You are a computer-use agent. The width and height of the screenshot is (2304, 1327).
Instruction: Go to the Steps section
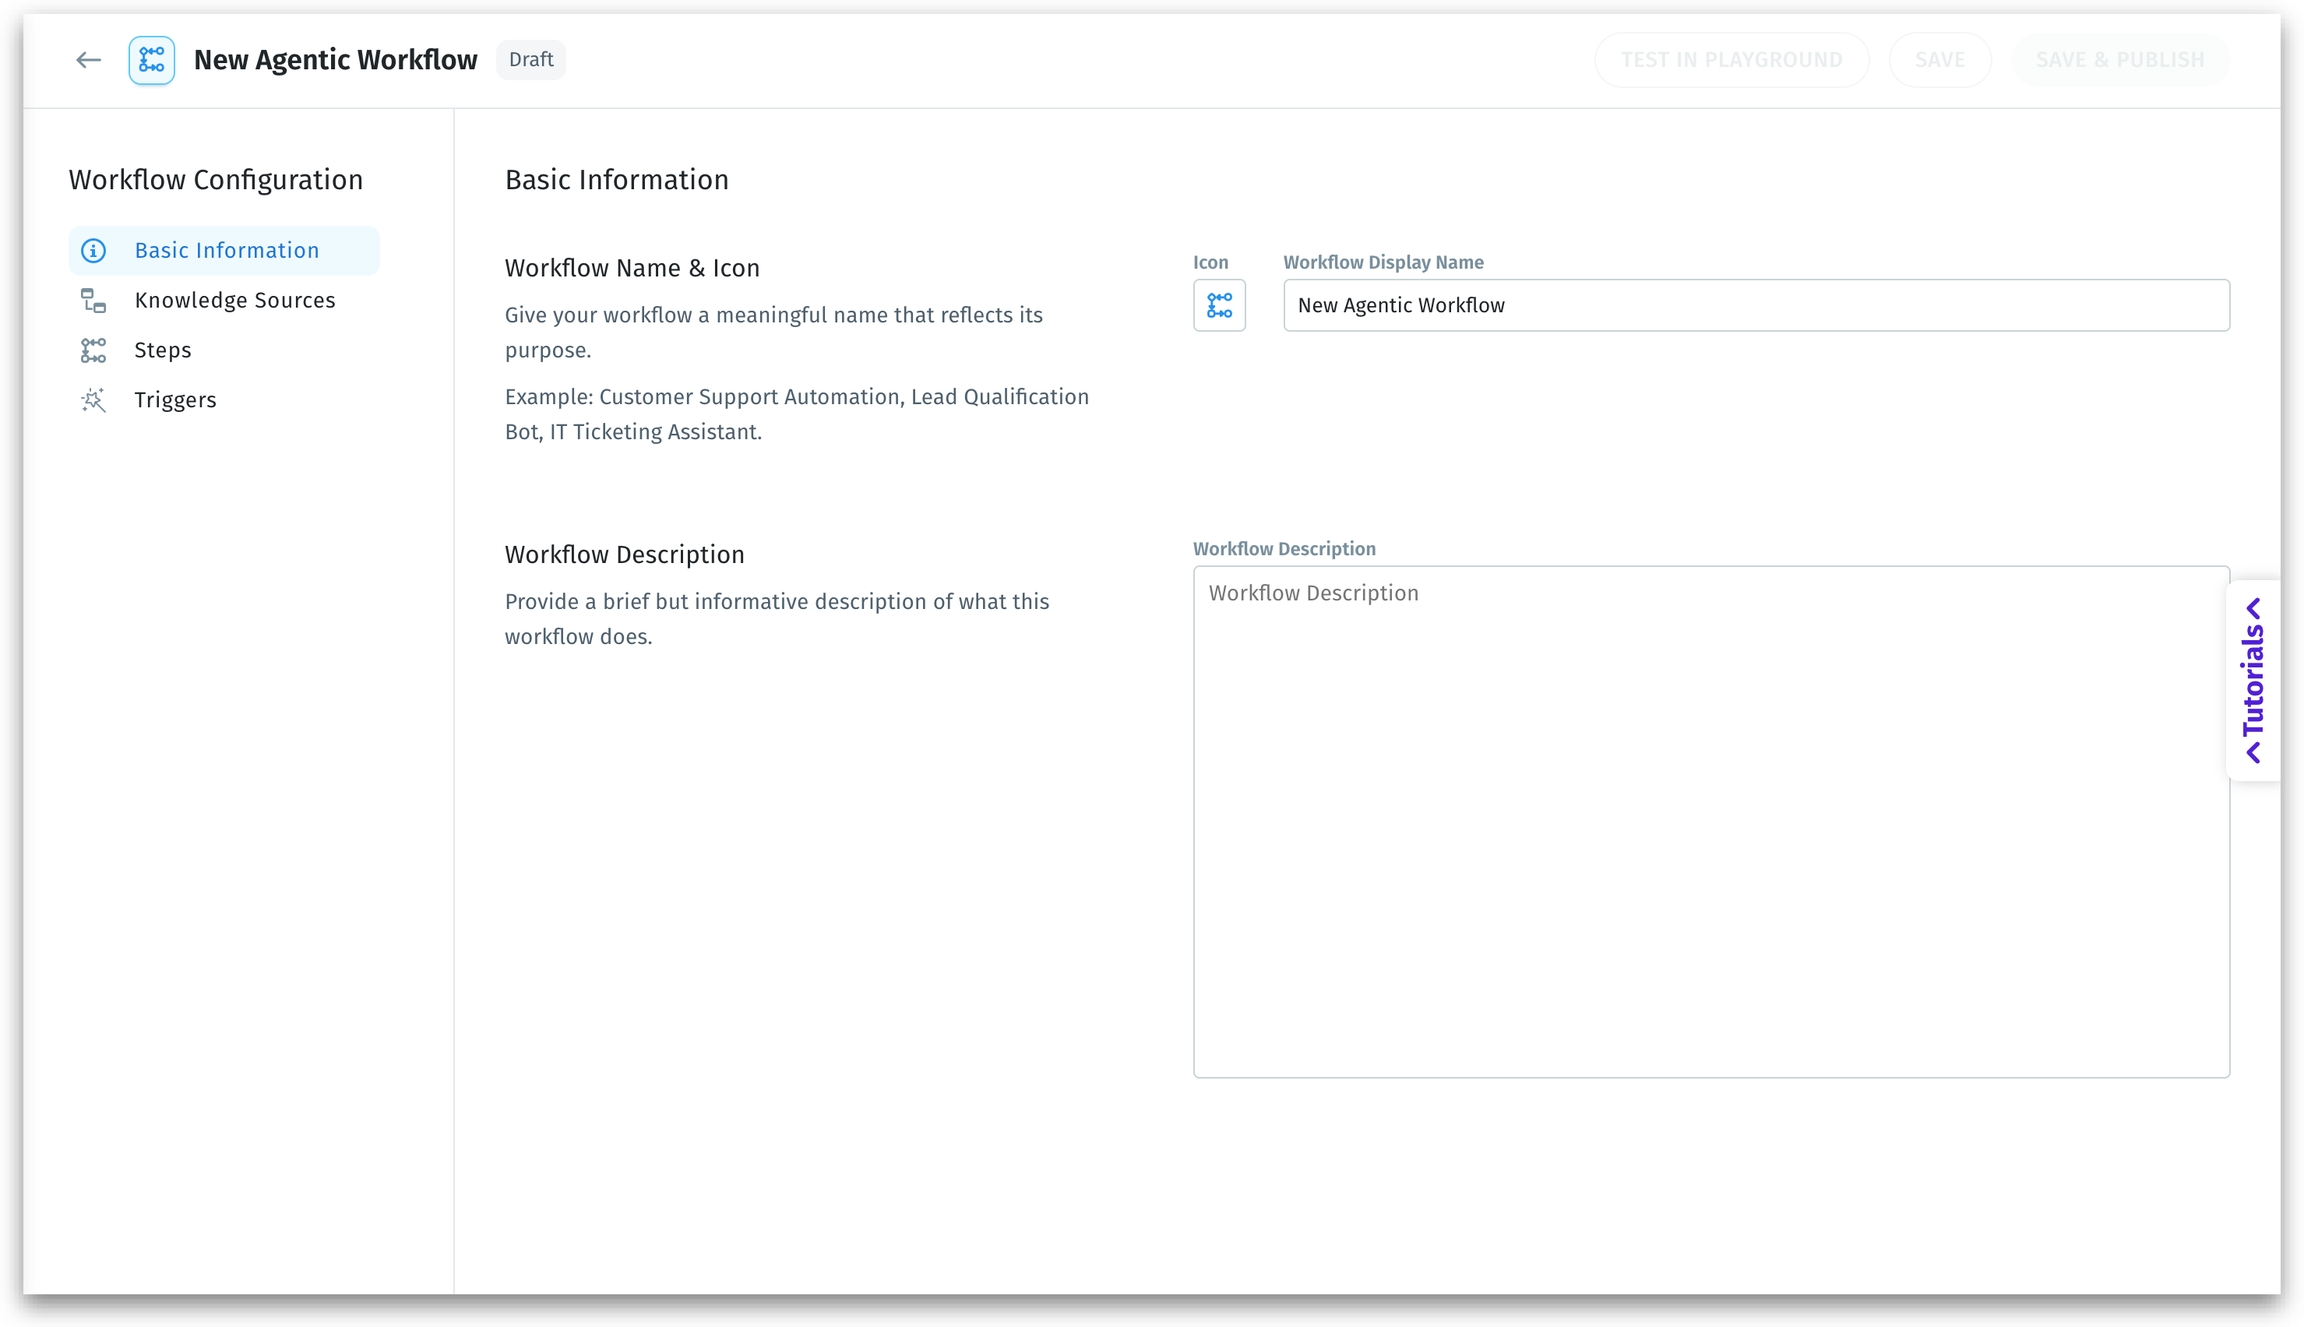point(163,350)
